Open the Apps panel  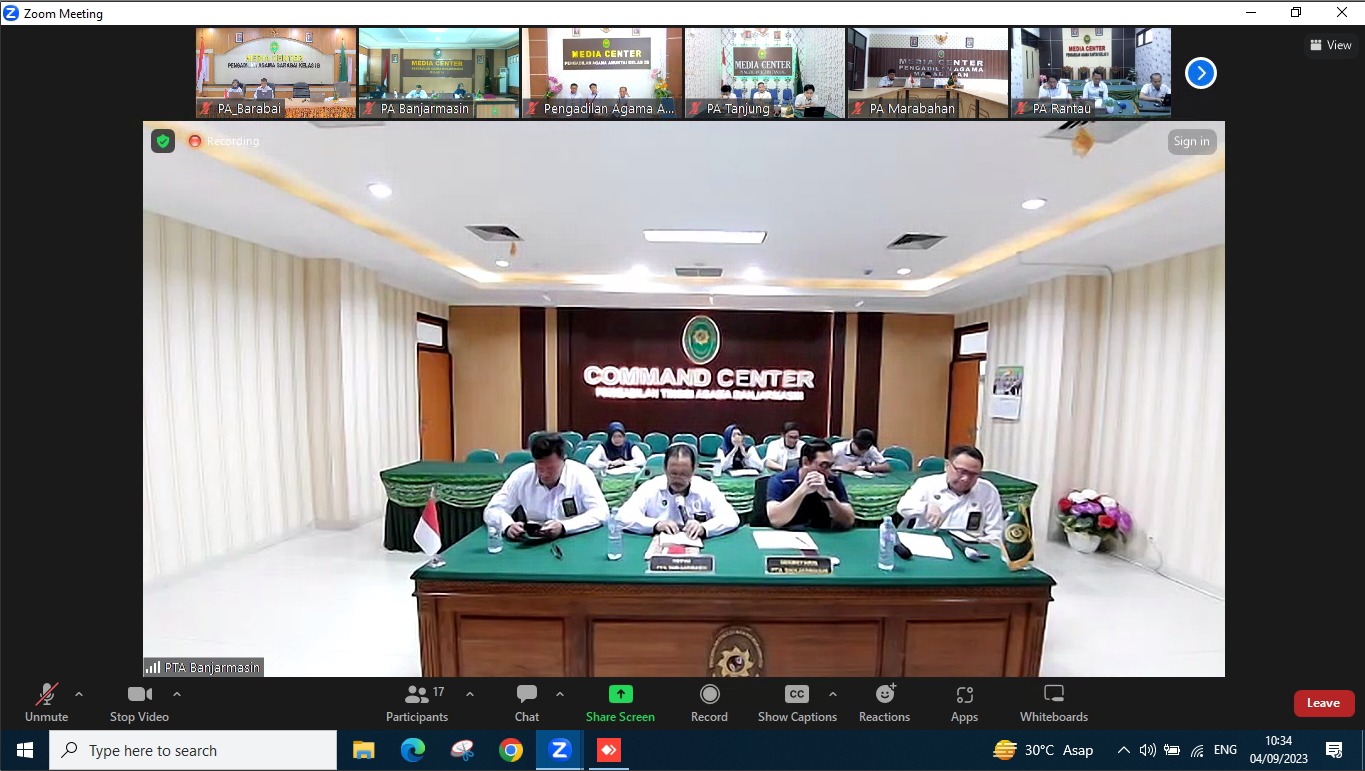click(x=964, y=702)
